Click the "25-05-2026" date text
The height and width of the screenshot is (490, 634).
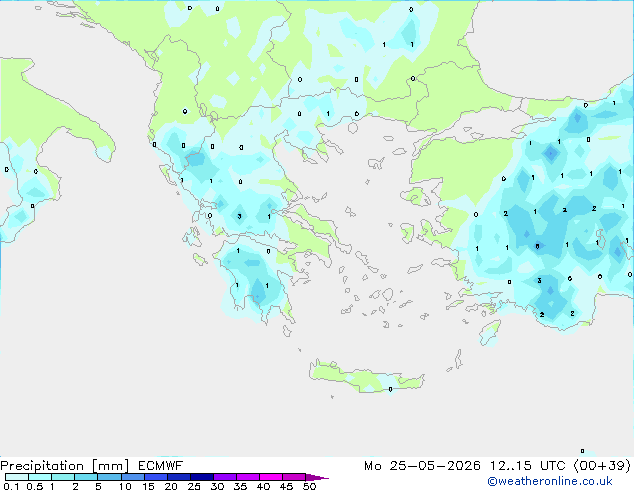(435, 466)
